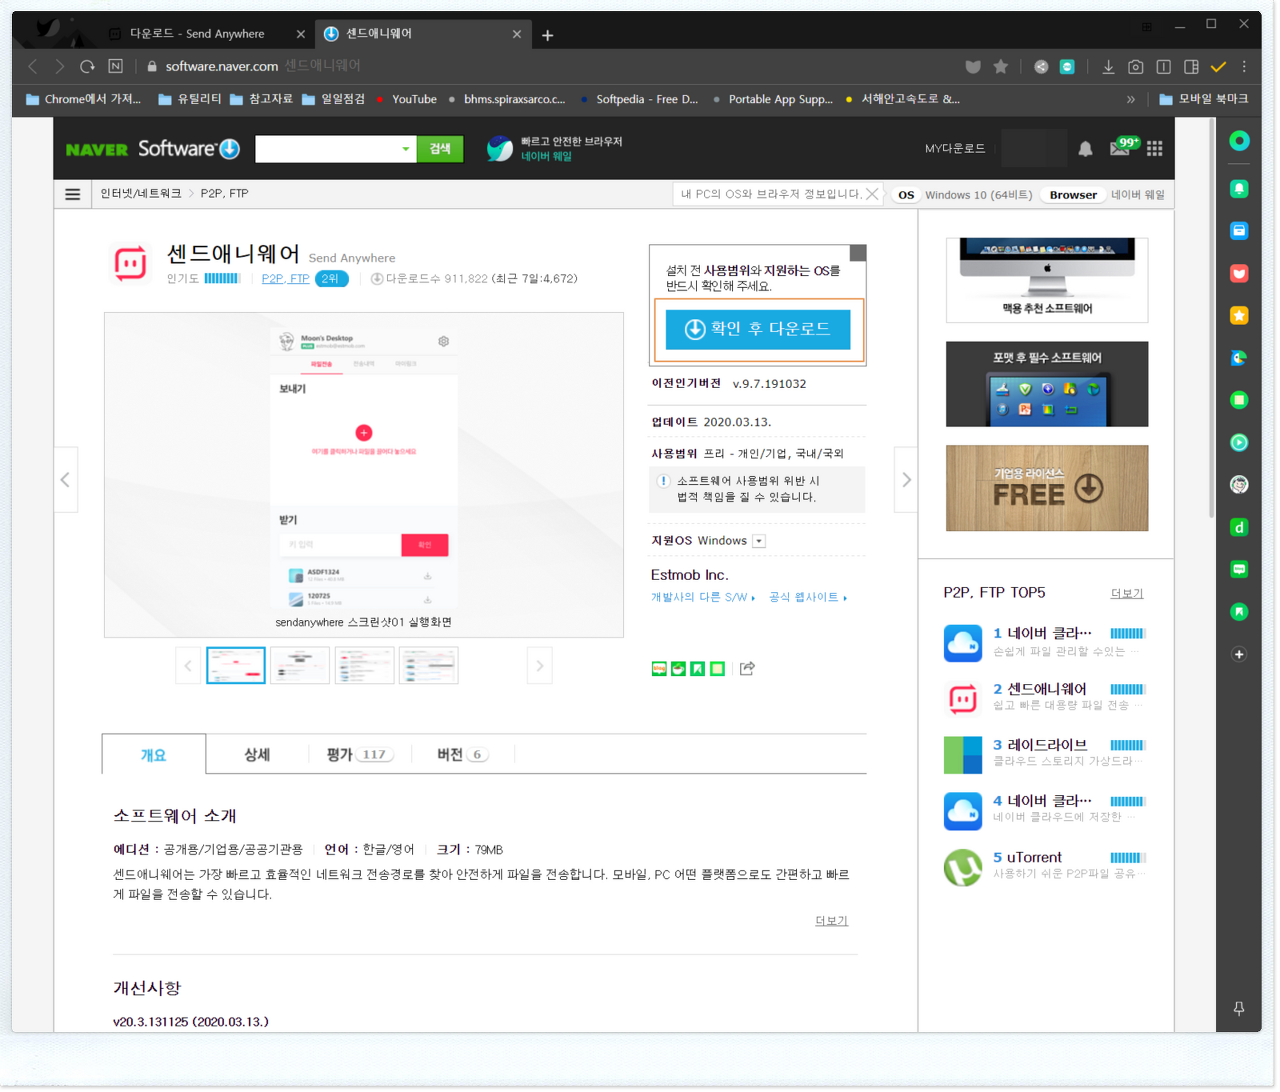This screenshot has height=1092, width=1280.
Task: Open the mail icon with 99+ badge
Action: [x=1122, y=147]
